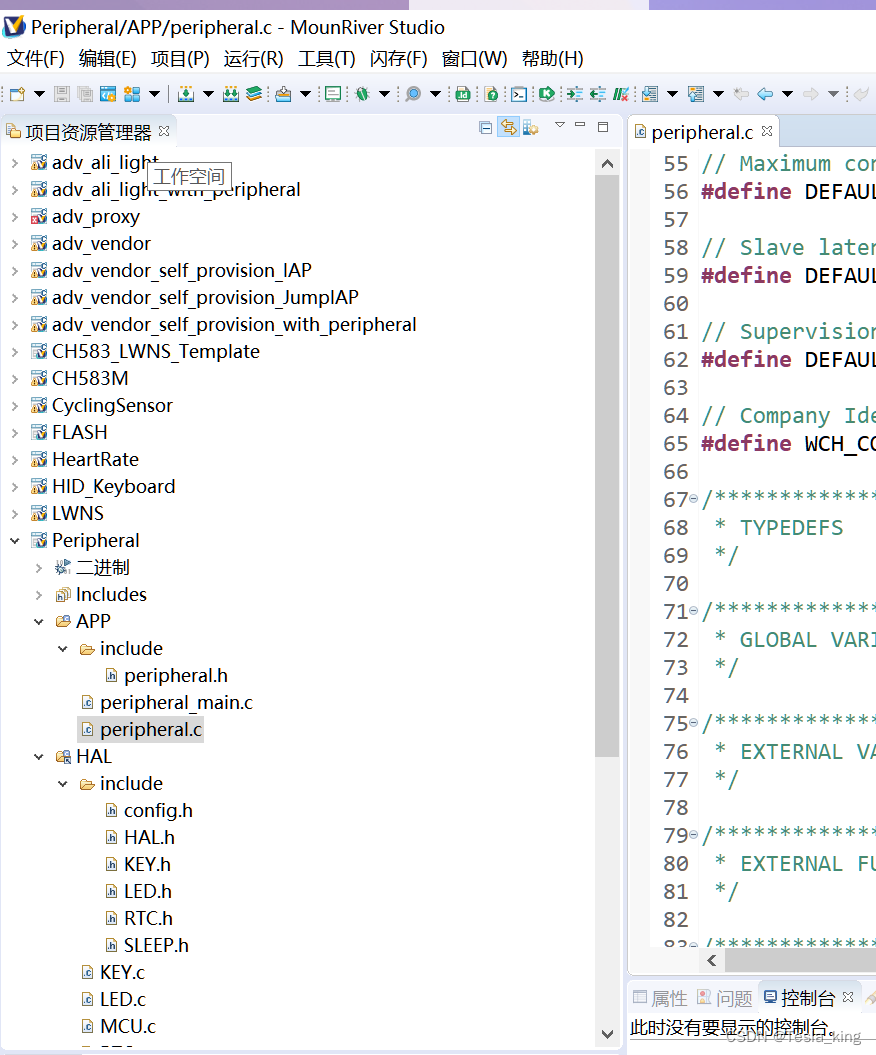Click the explorer scrollbar up arrow

607,163
